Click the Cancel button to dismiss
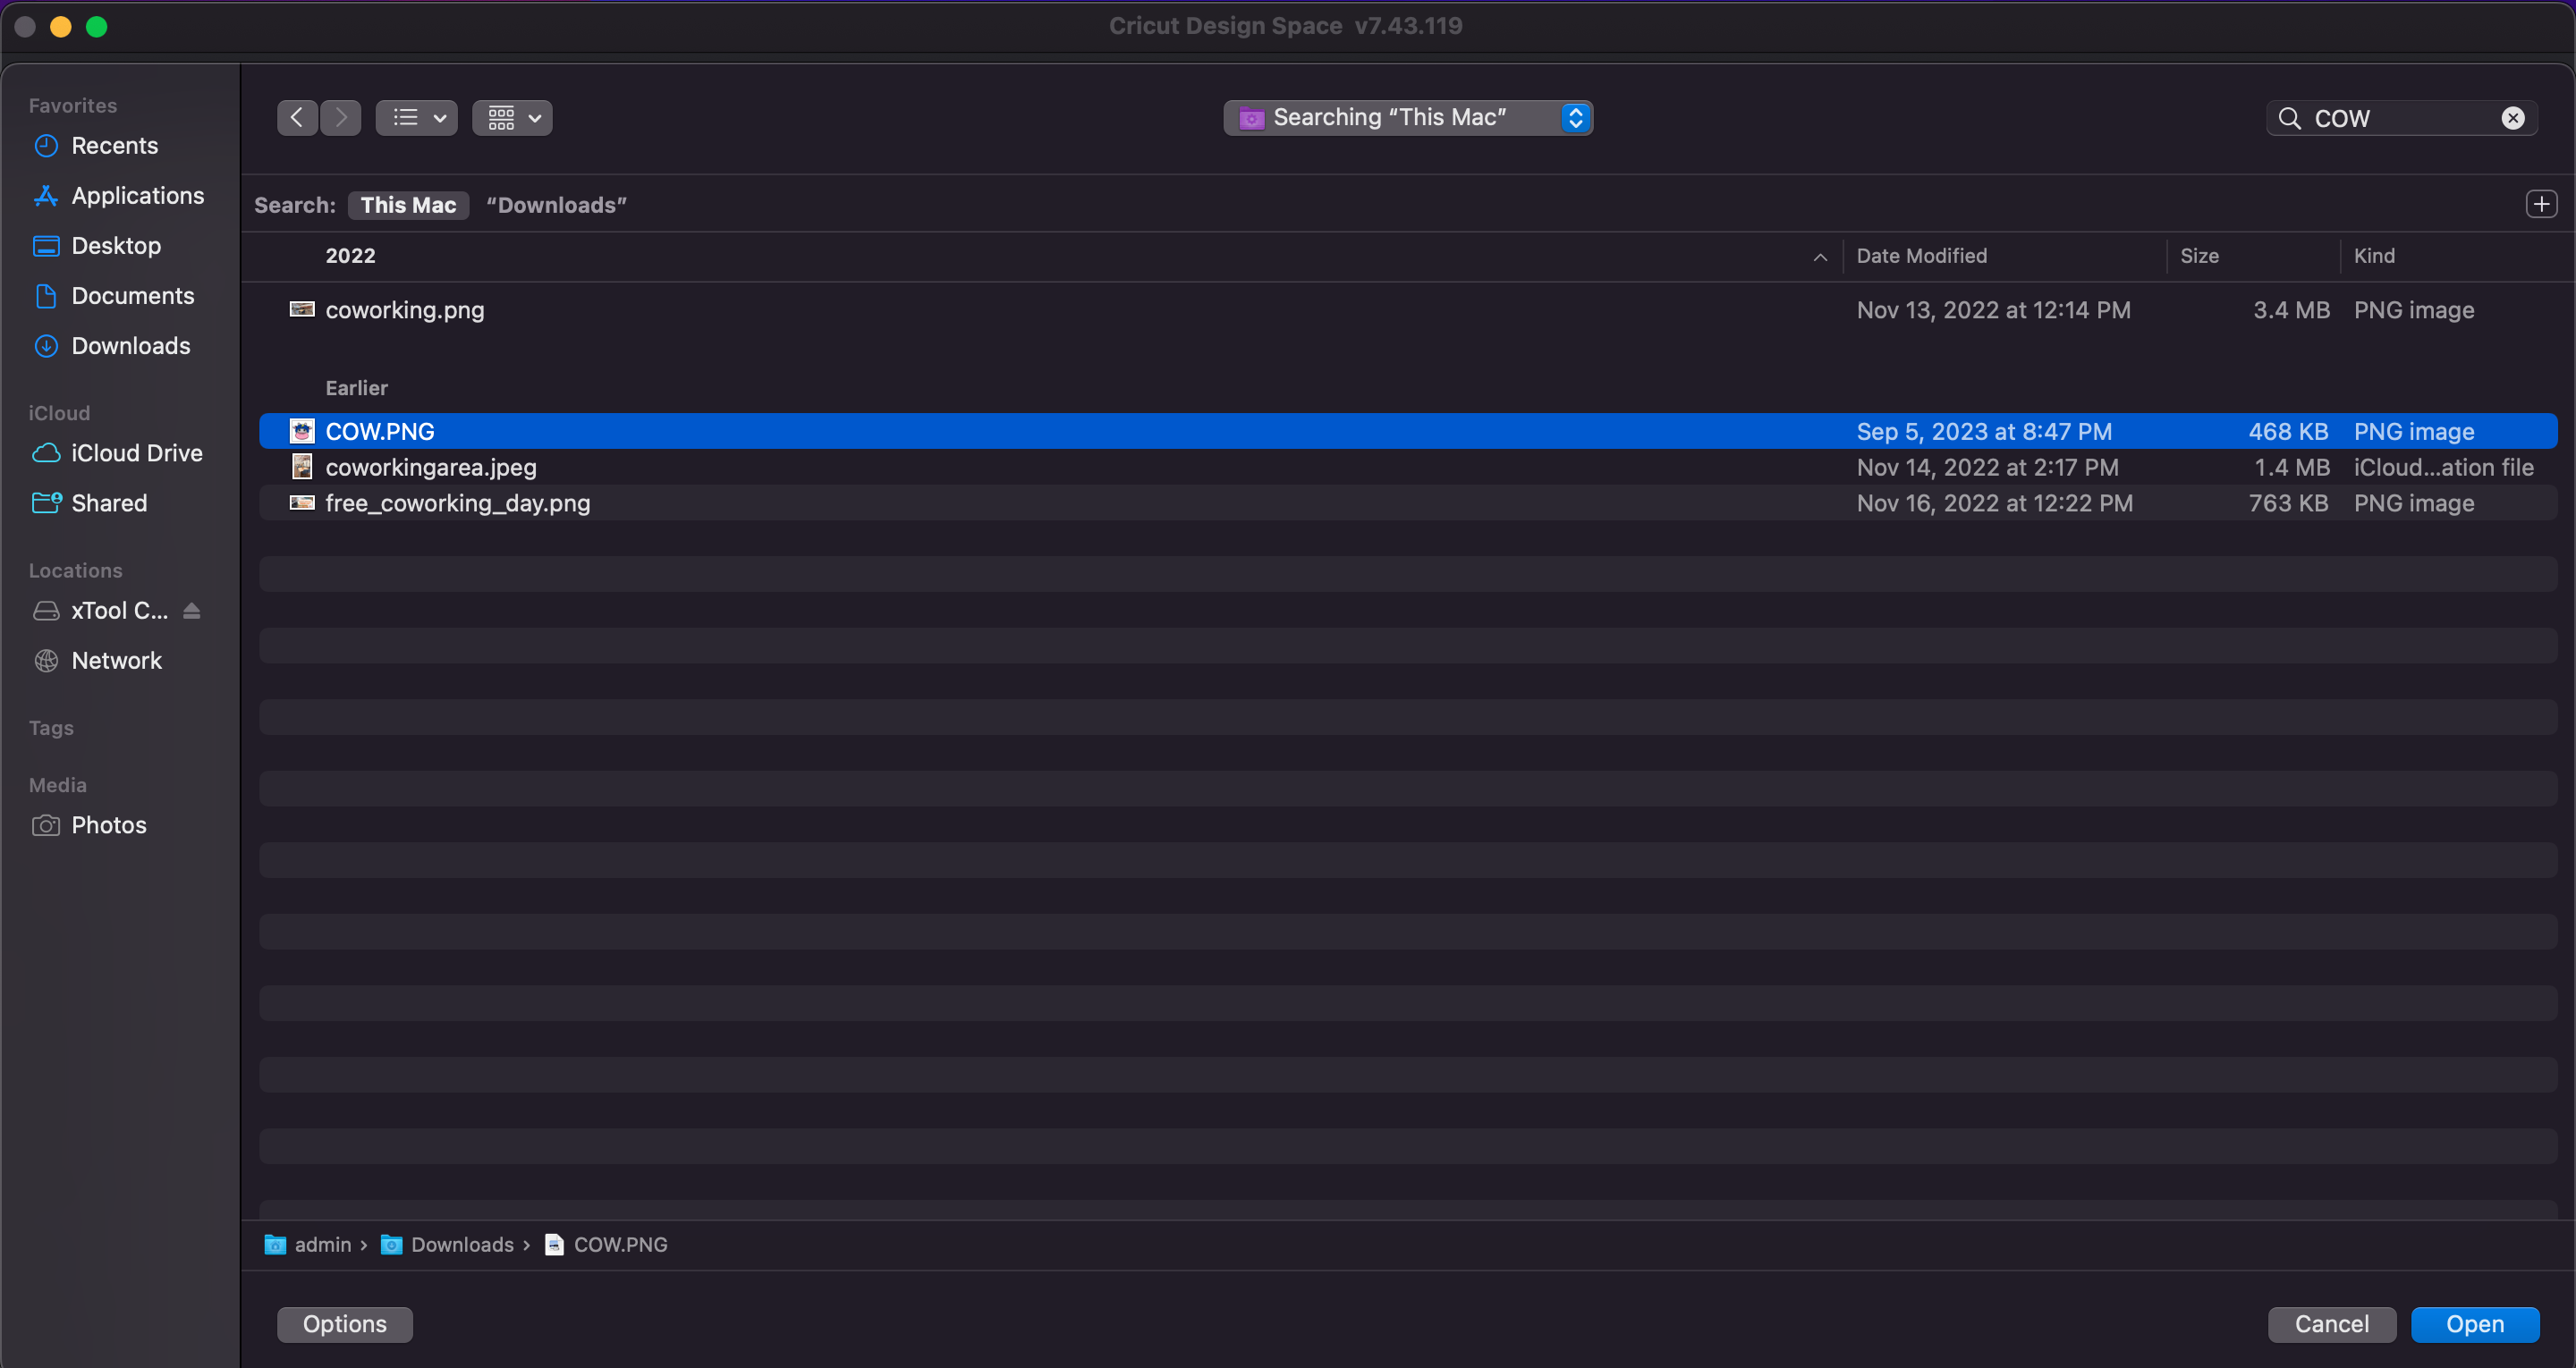The image size is (2576, 1368). [x=2331, y=1322]
